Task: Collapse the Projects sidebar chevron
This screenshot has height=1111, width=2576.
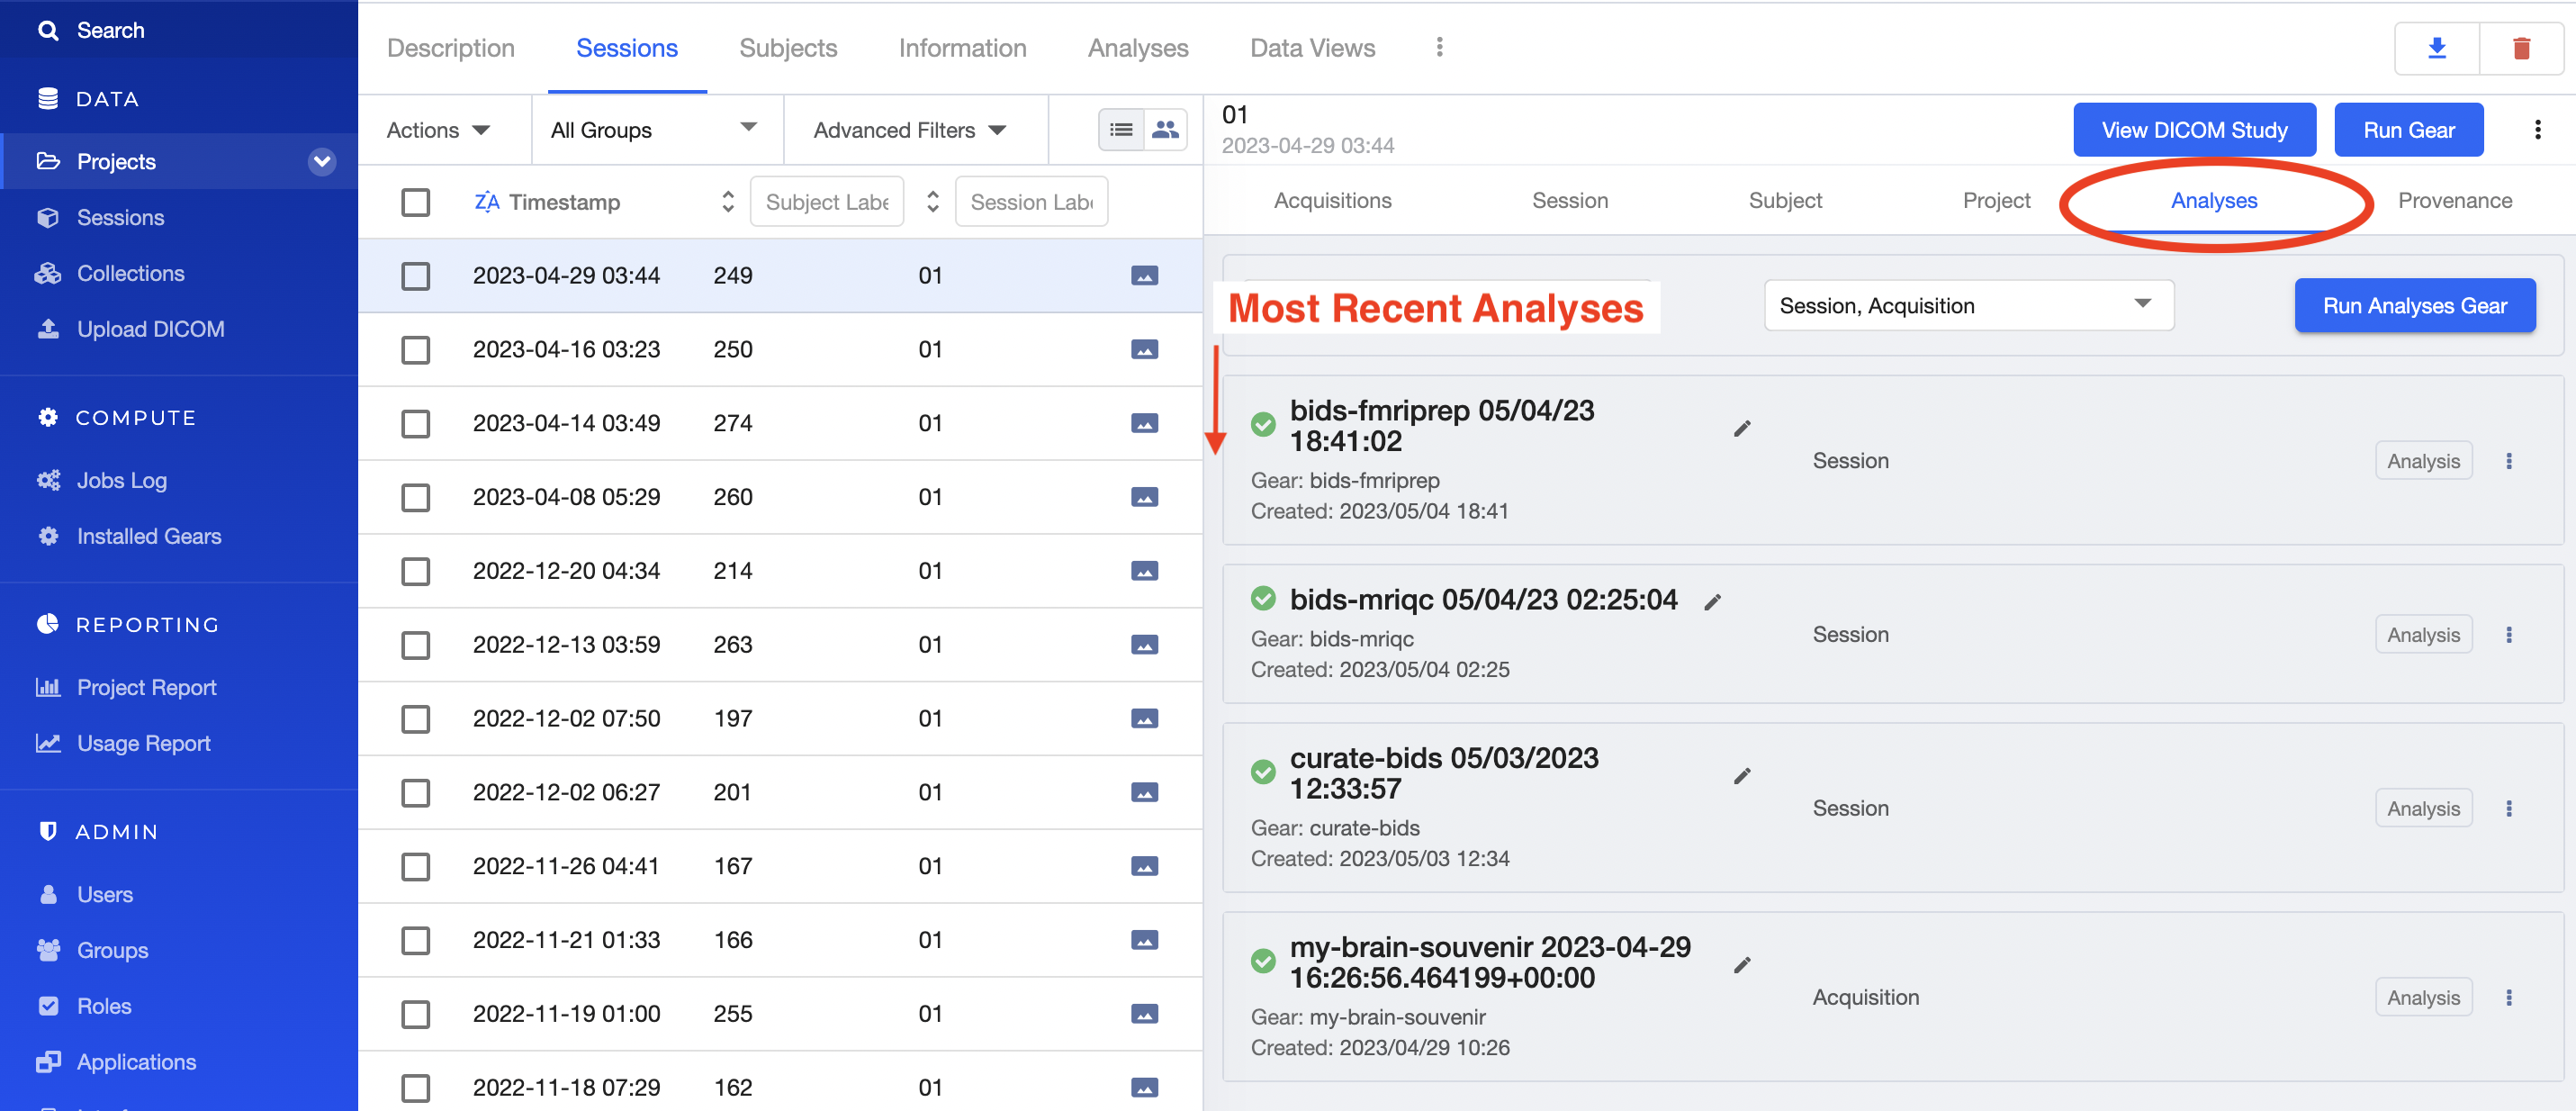Action: (x=321, y=161)
